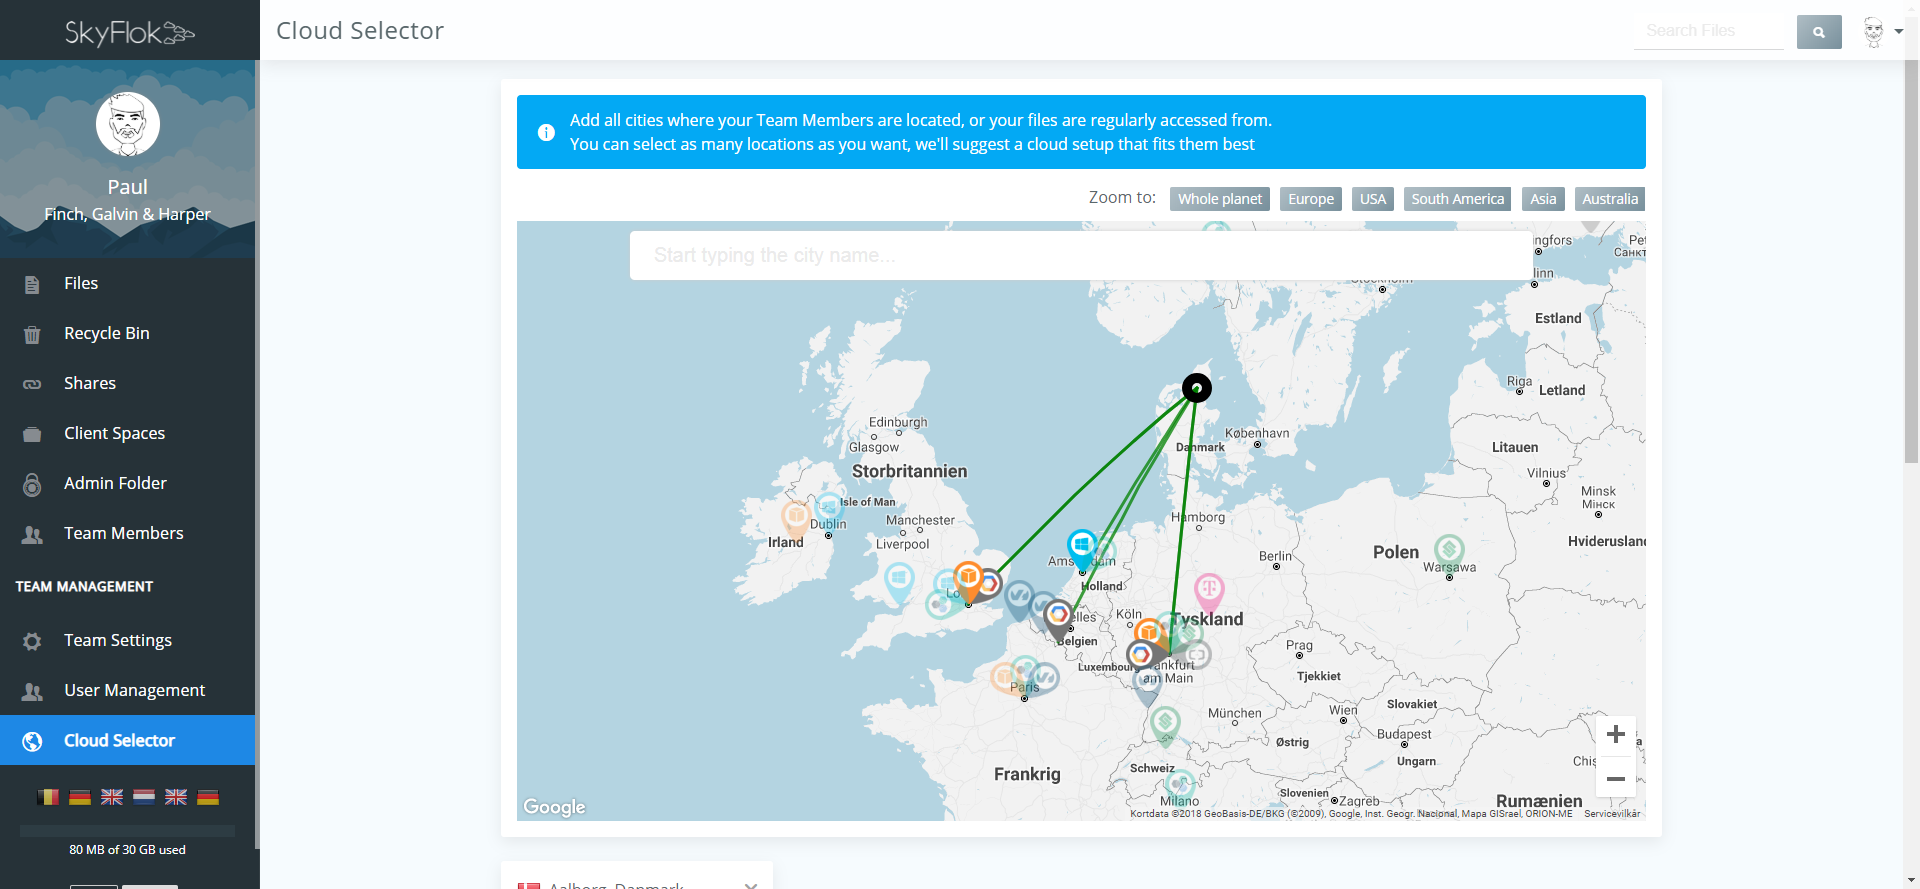Open Team Settings gear icon
1920x889 pixels.
[32, 641]
